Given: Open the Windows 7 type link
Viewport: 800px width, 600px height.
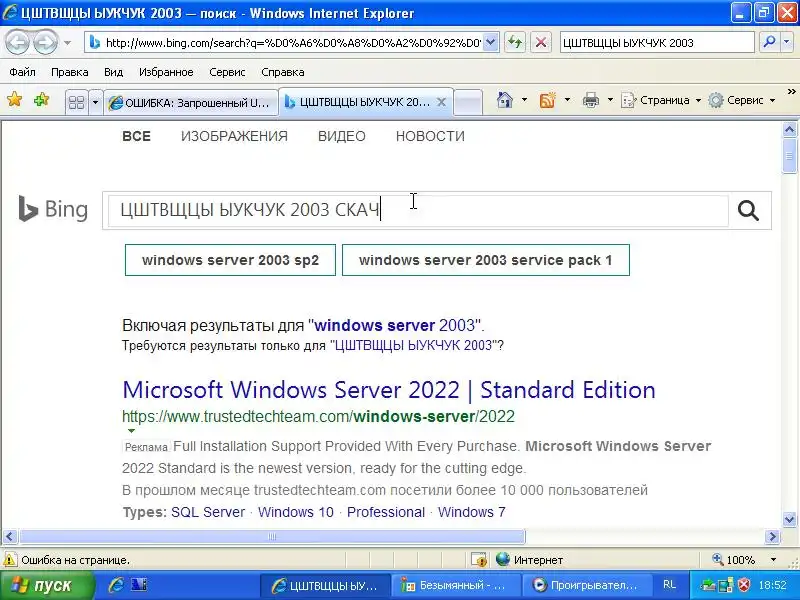Looking at the screenshot, I should 471,512.
